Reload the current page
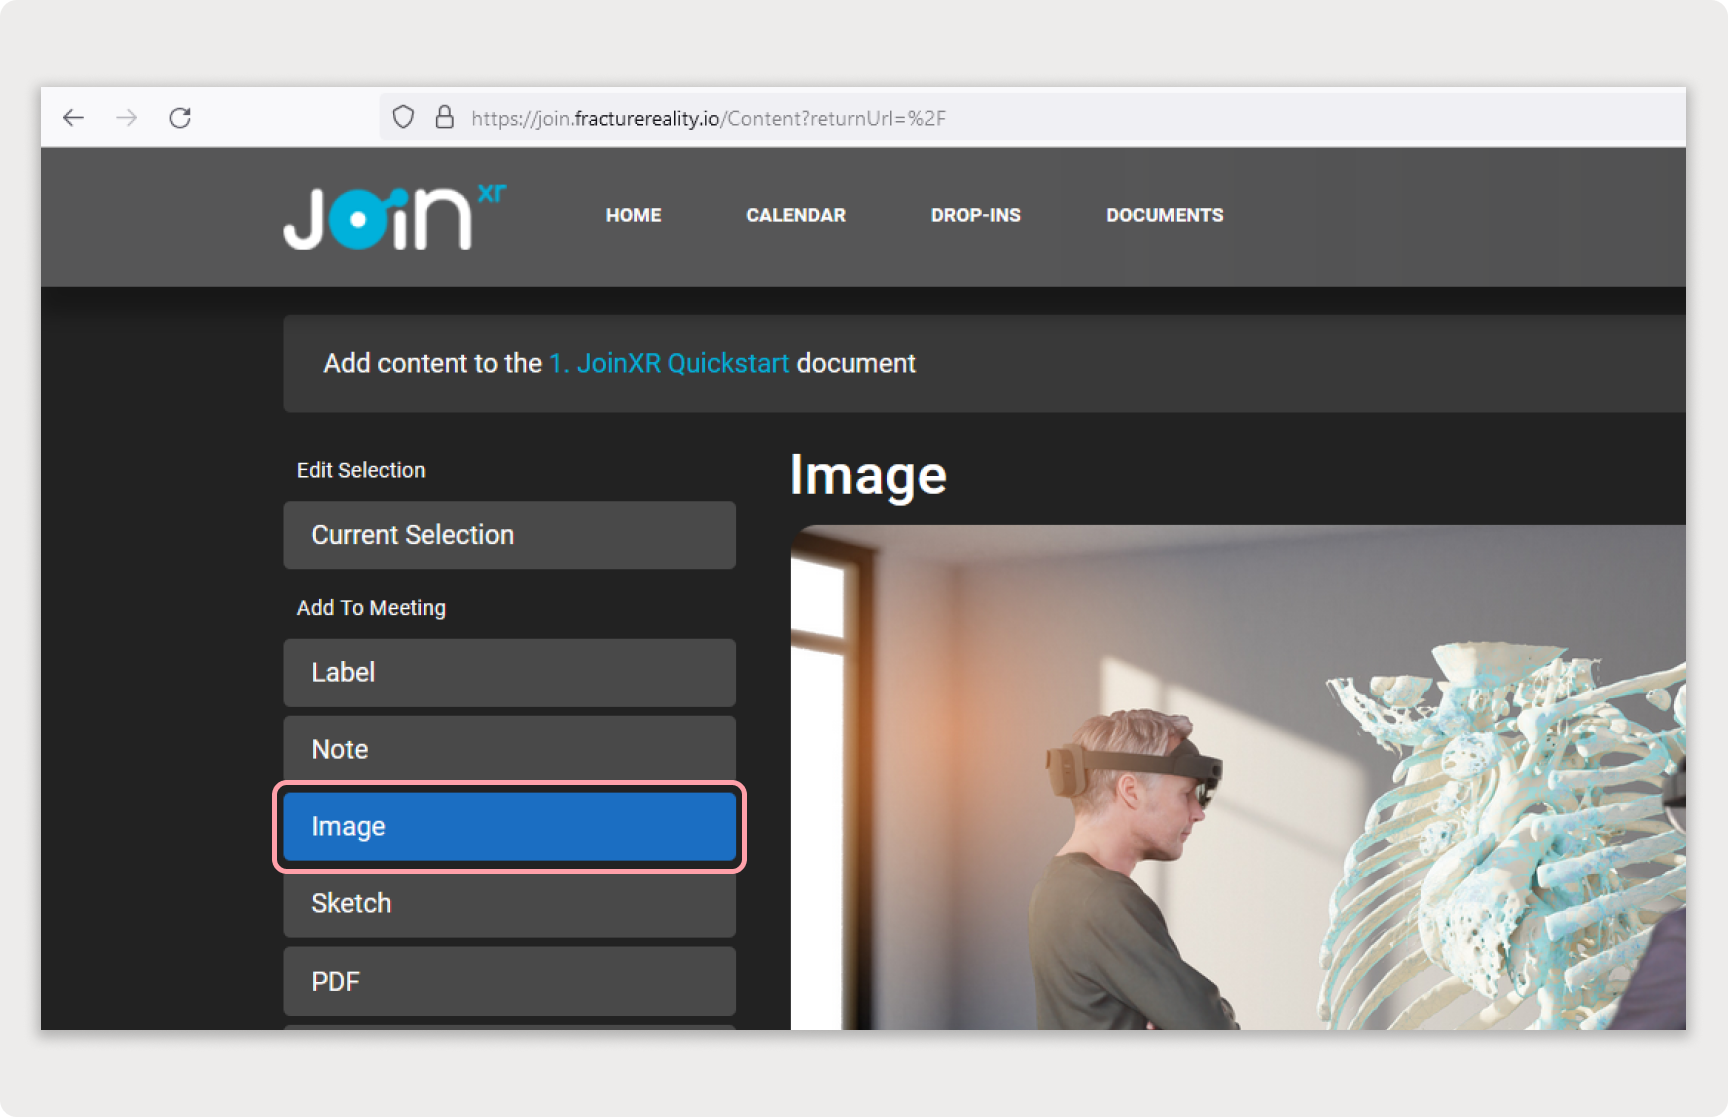Screen dimensions: 1728x1117 click(181, 117)
